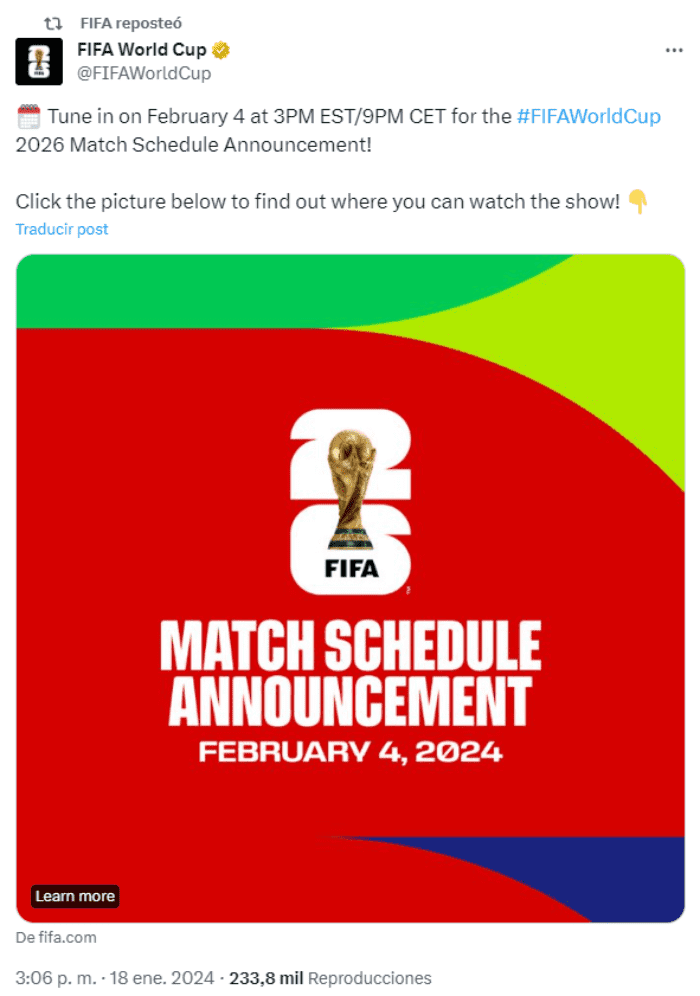Open the "FIFA reposteó" repost label

click(131, 22)
